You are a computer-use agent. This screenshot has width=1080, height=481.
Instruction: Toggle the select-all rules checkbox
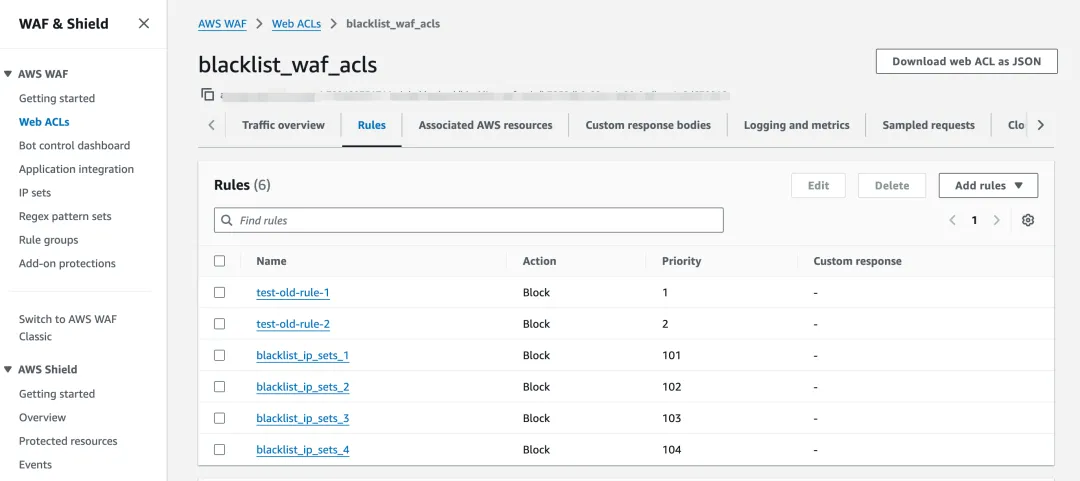point(220,261)
